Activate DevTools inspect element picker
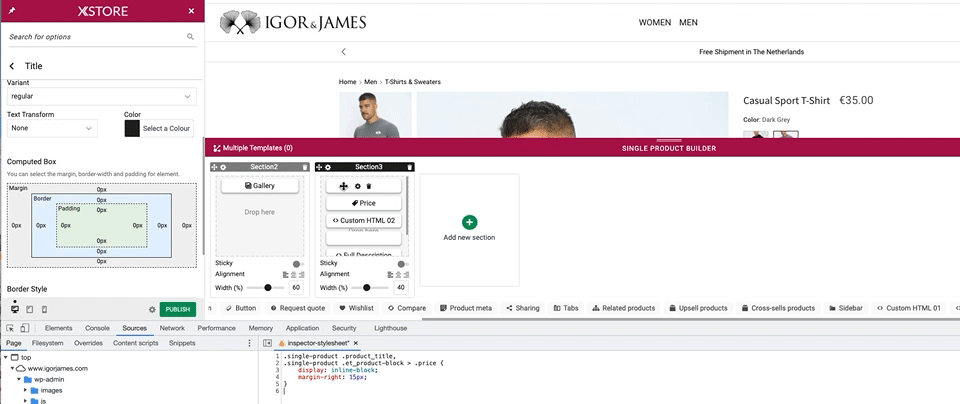 tap(12, 328)
